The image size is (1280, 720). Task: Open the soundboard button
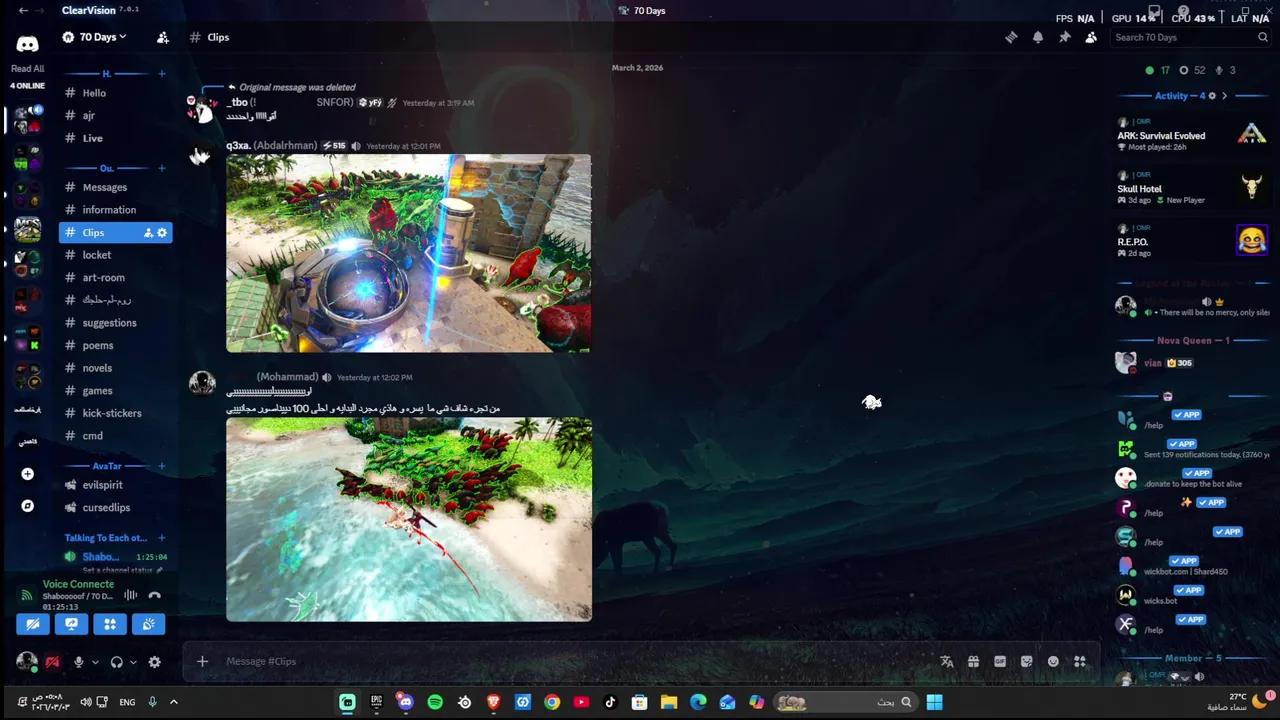[148, 624]
